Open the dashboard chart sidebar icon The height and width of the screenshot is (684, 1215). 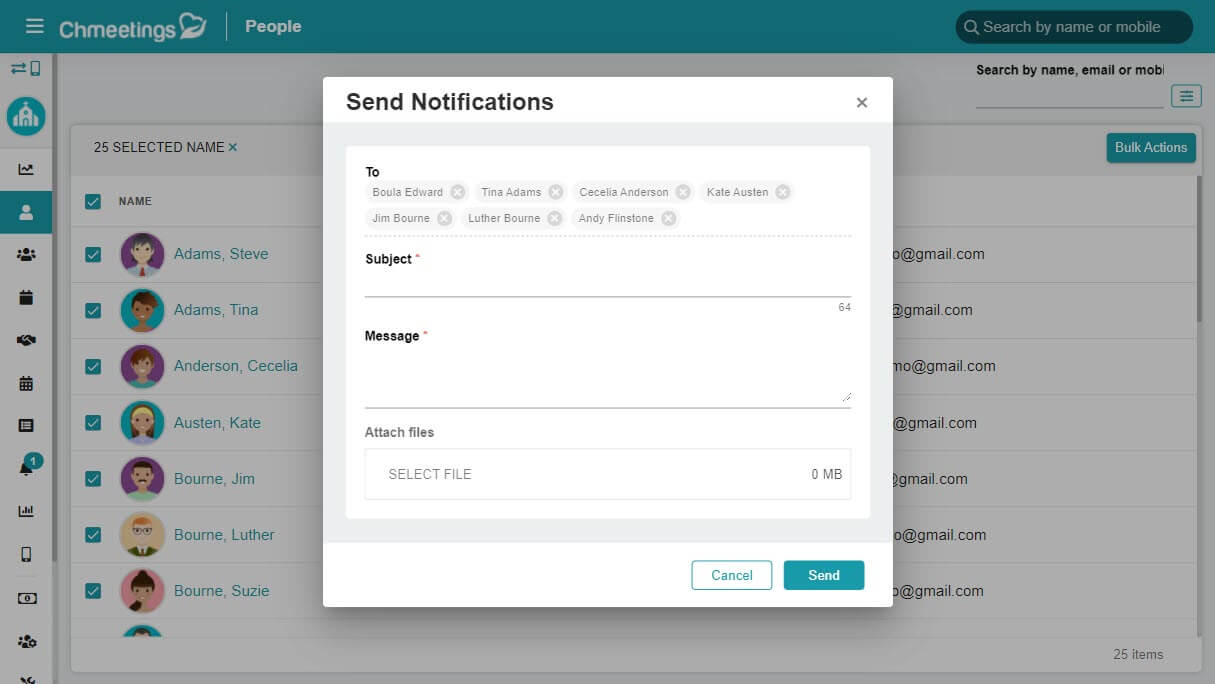(26, 170)
